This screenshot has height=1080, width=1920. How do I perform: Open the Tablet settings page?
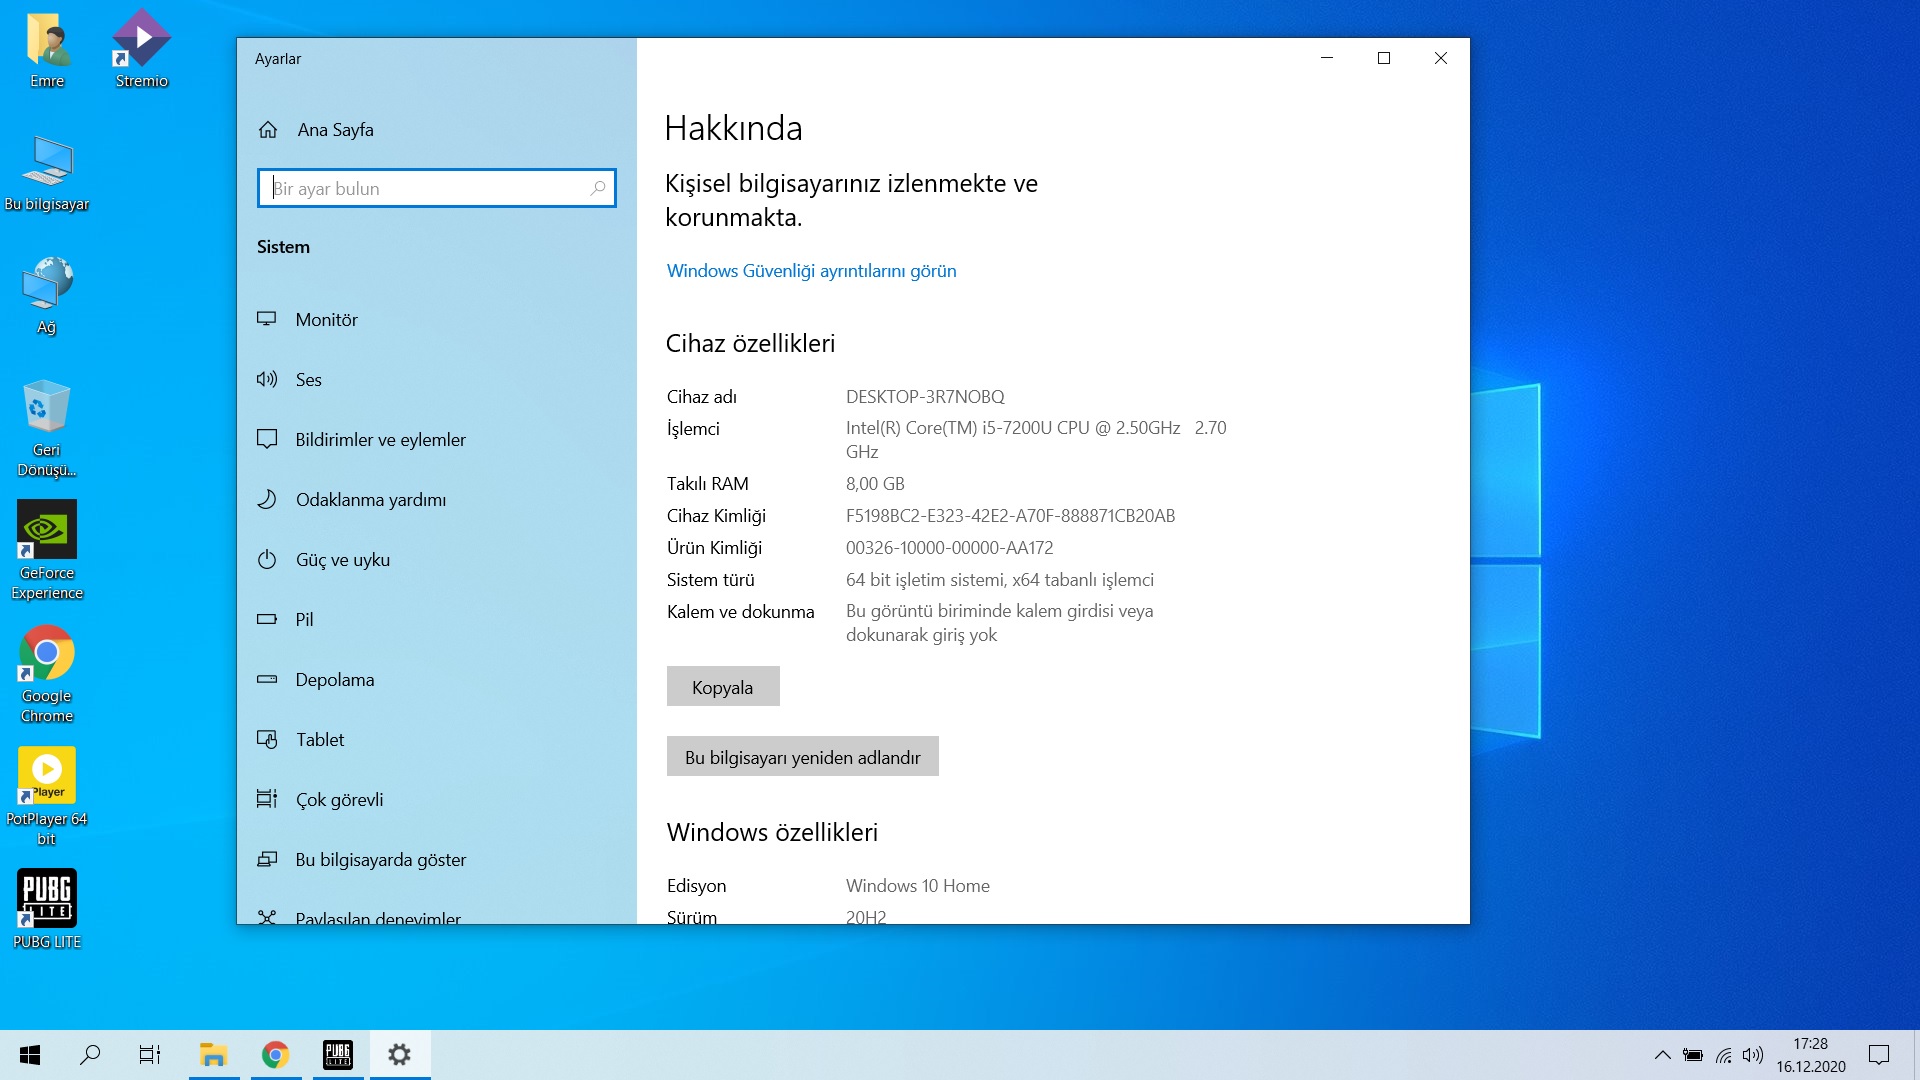[x=437, y=740]
